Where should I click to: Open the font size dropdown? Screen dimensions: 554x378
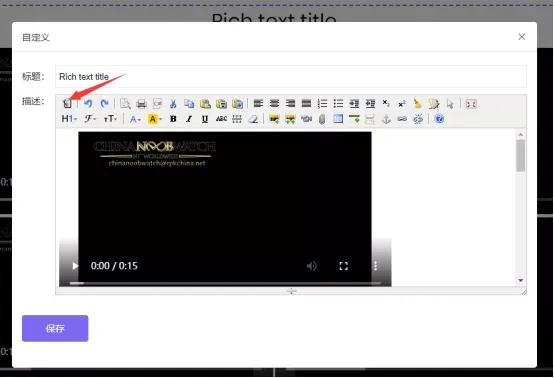pyautogui.click(x=110, y=119)
